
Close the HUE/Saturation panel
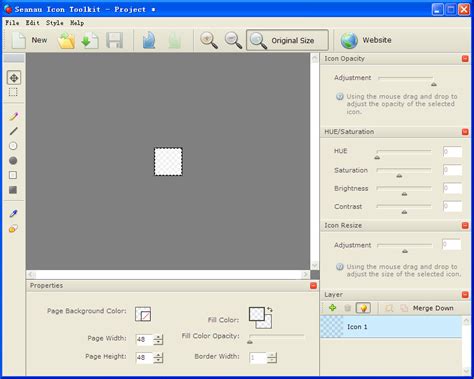point(465,132)
